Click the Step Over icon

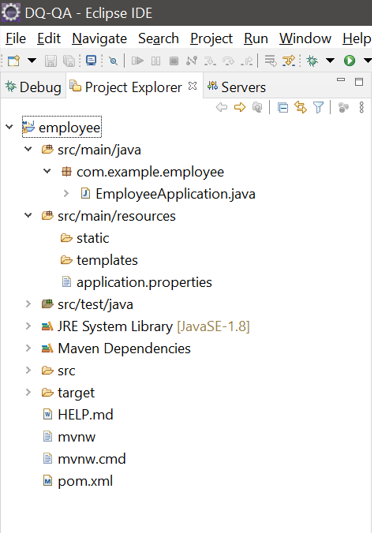(228, 61)
